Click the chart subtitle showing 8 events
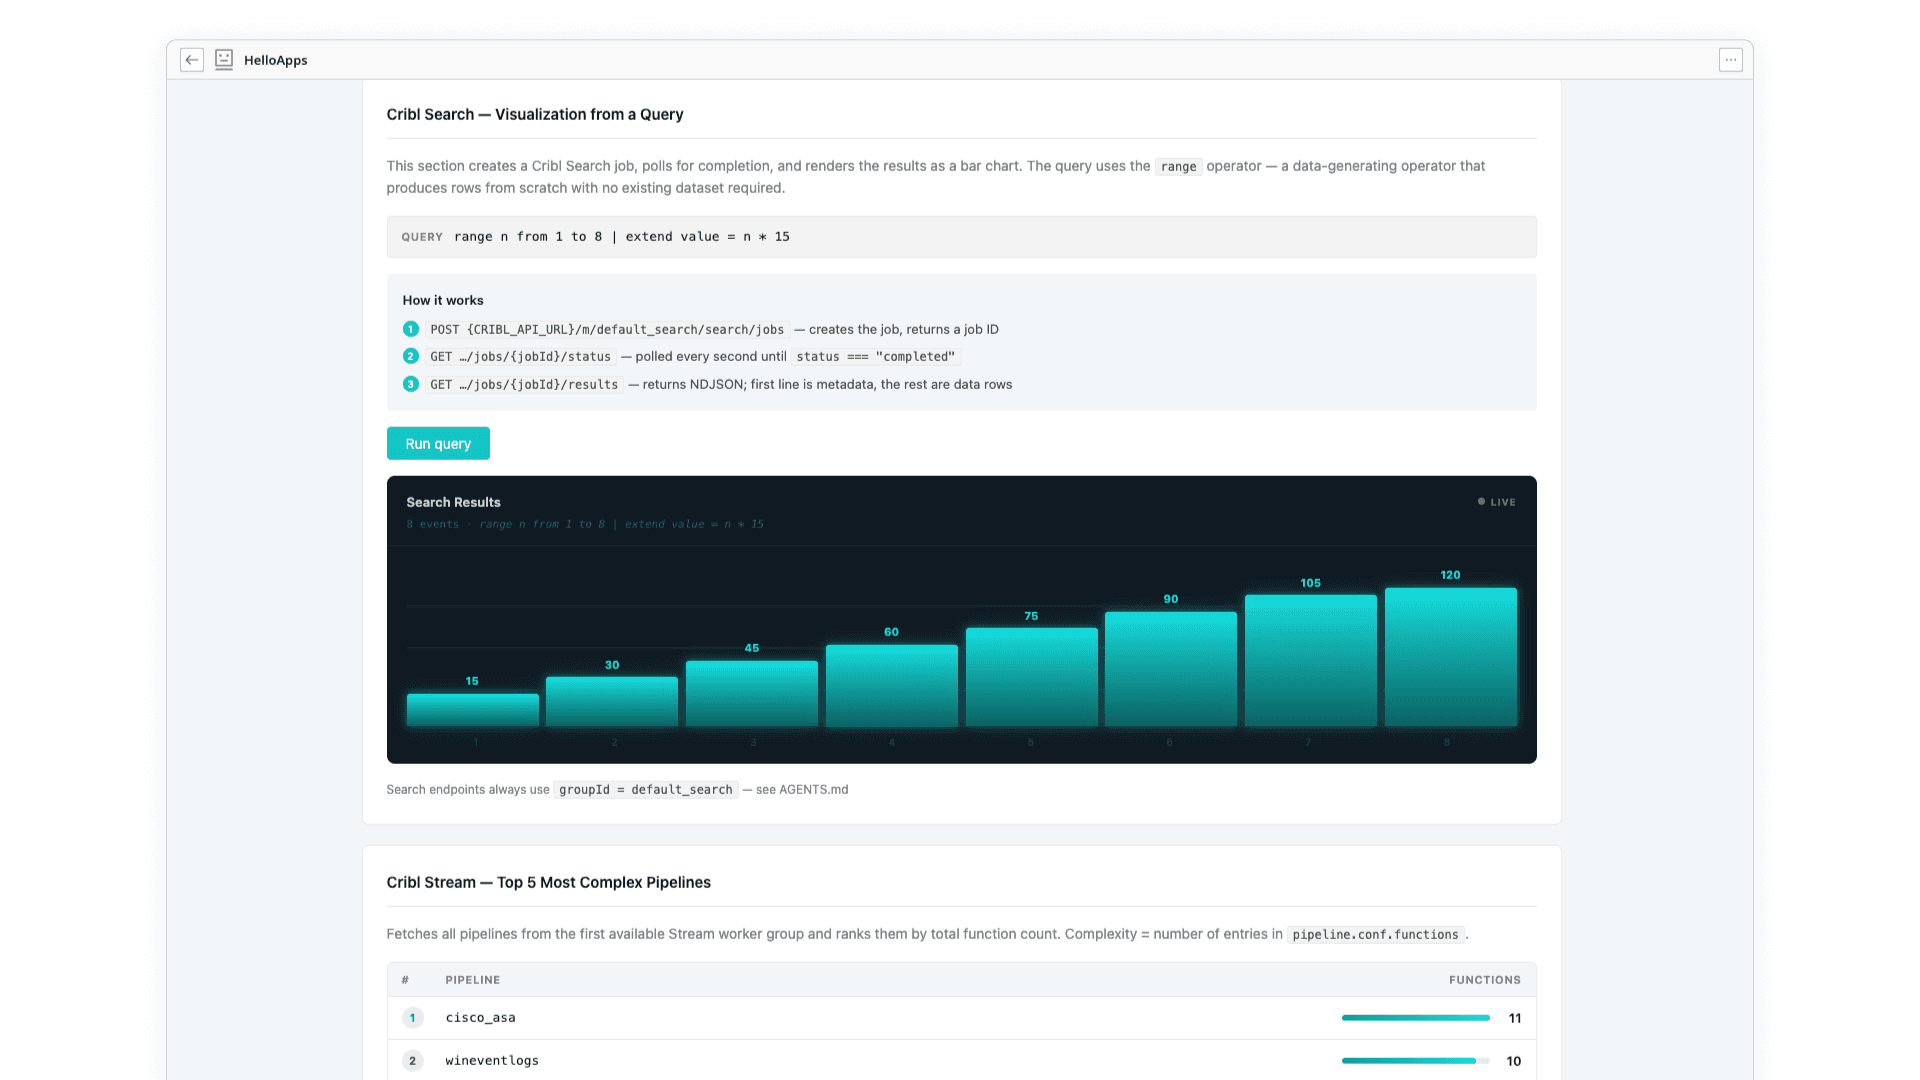The height and width of the screenshot is (1080, 1920). (585, 524)
